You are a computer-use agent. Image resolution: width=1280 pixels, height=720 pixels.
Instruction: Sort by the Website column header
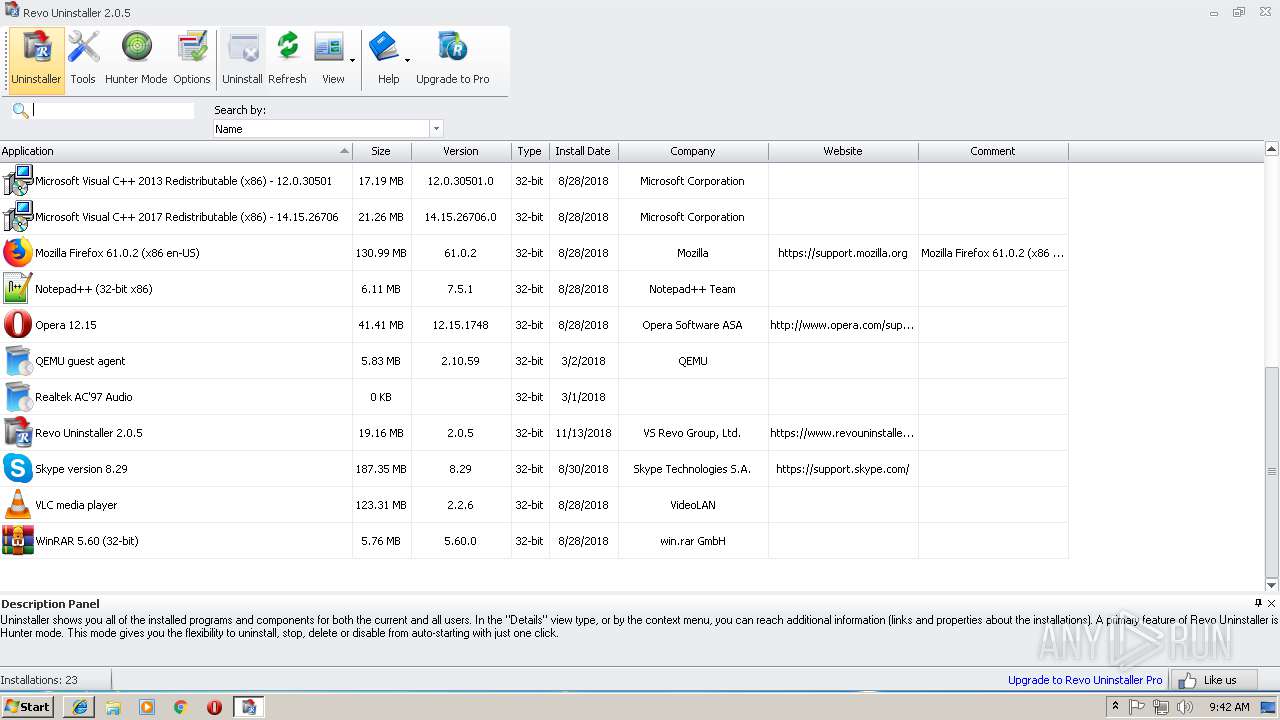(843, 151)
